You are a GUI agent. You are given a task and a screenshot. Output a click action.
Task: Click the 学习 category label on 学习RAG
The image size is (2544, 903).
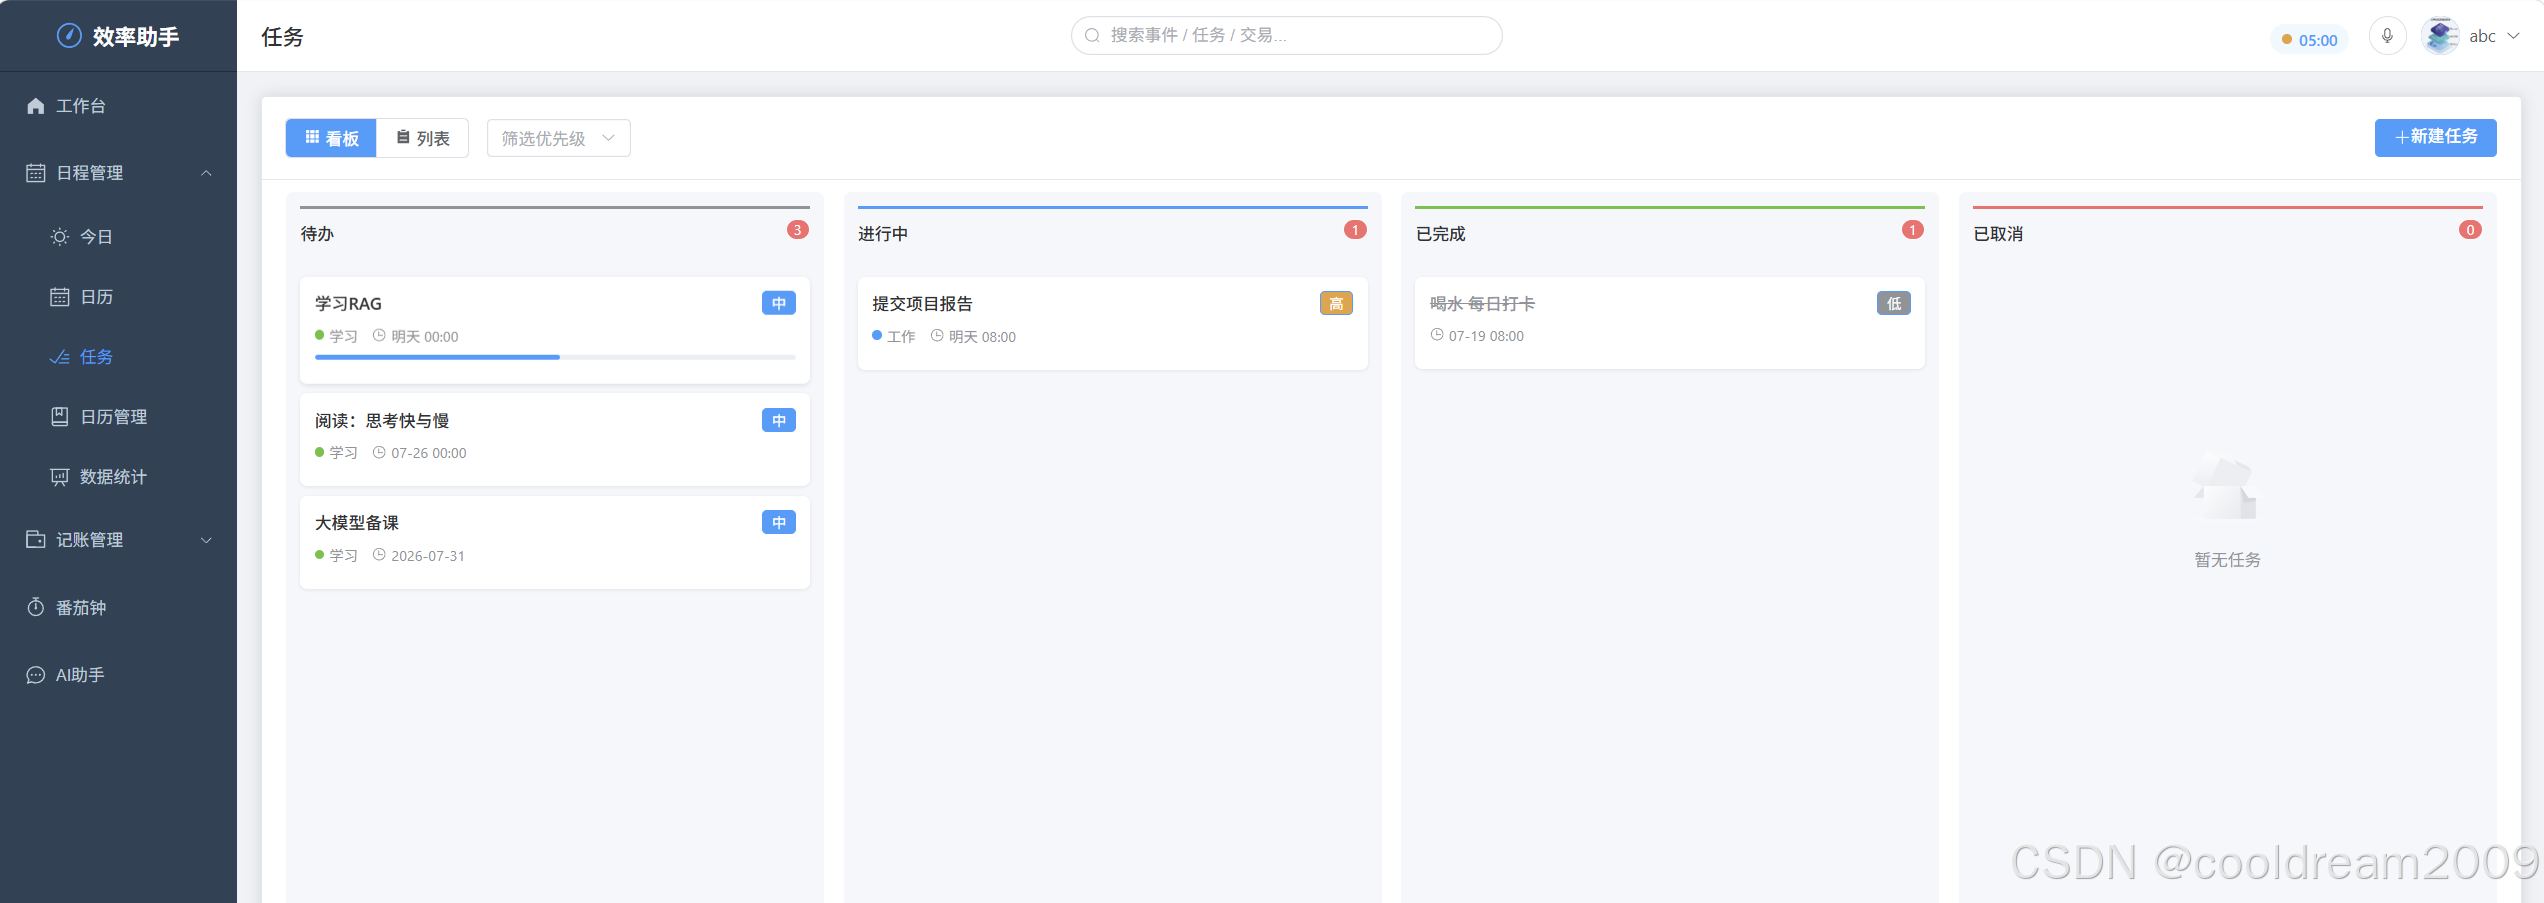tap(343, 337)
